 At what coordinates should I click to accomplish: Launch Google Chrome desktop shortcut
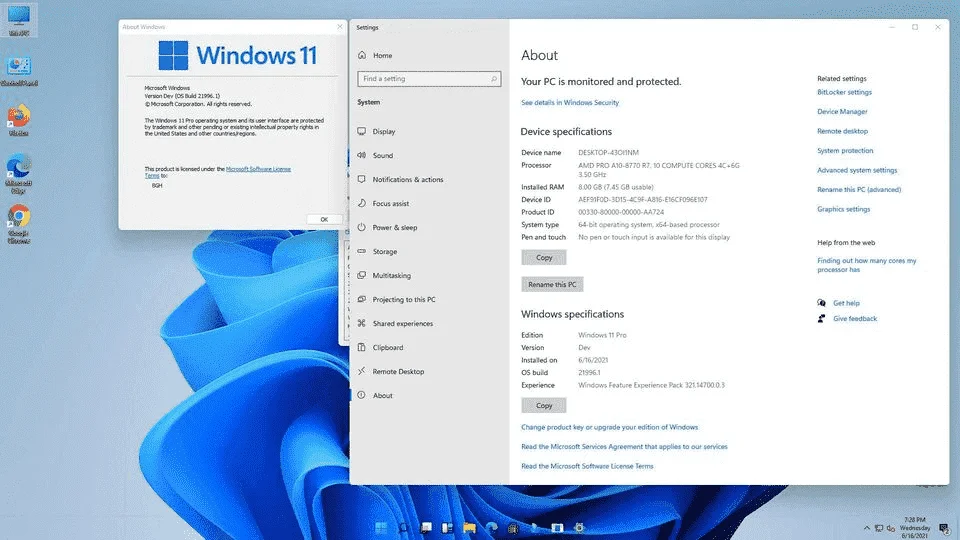19,224
